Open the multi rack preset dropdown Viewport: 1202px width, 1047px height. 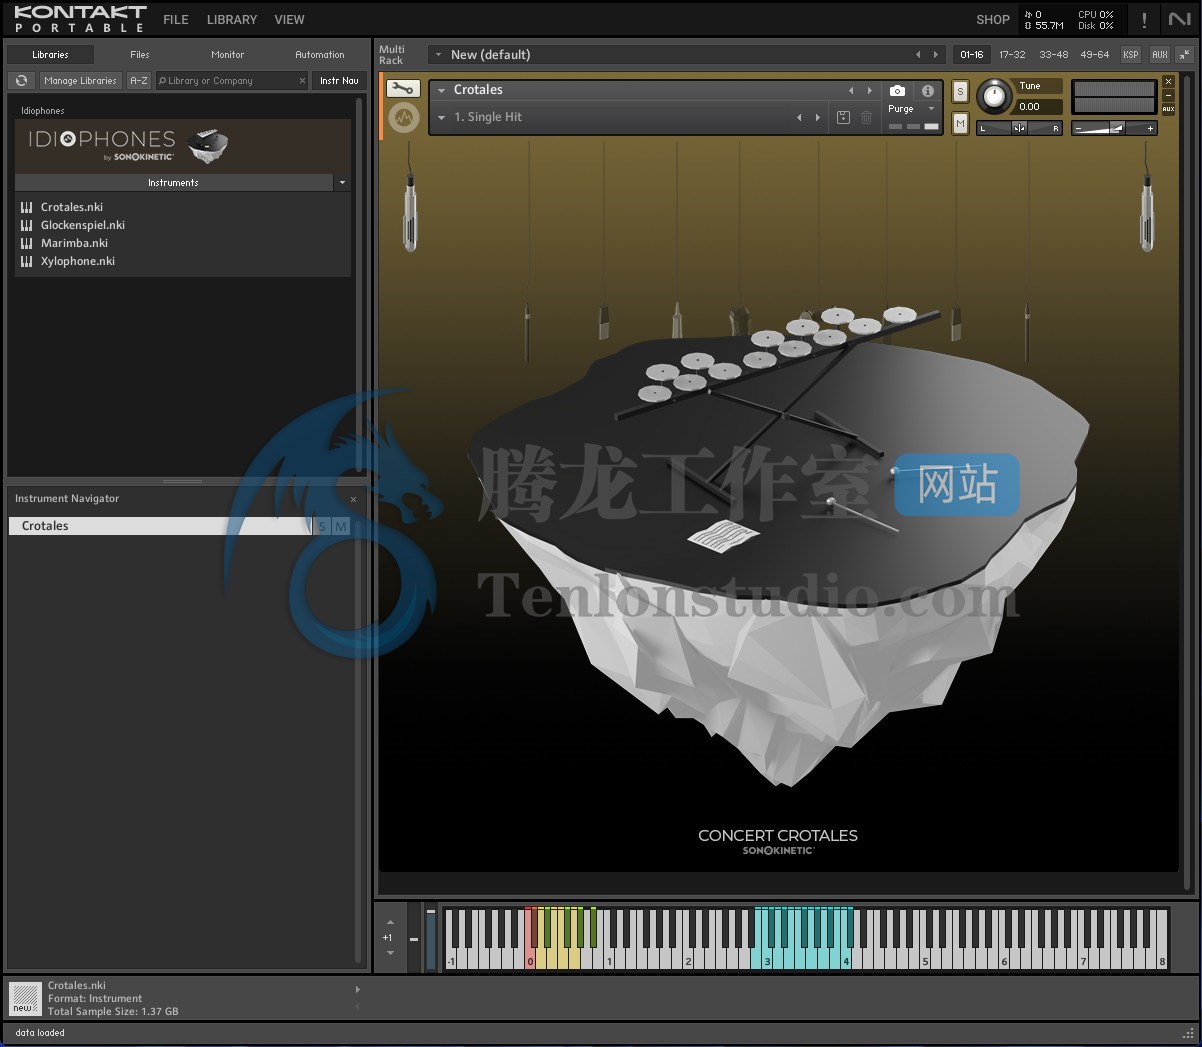point(438,55)
